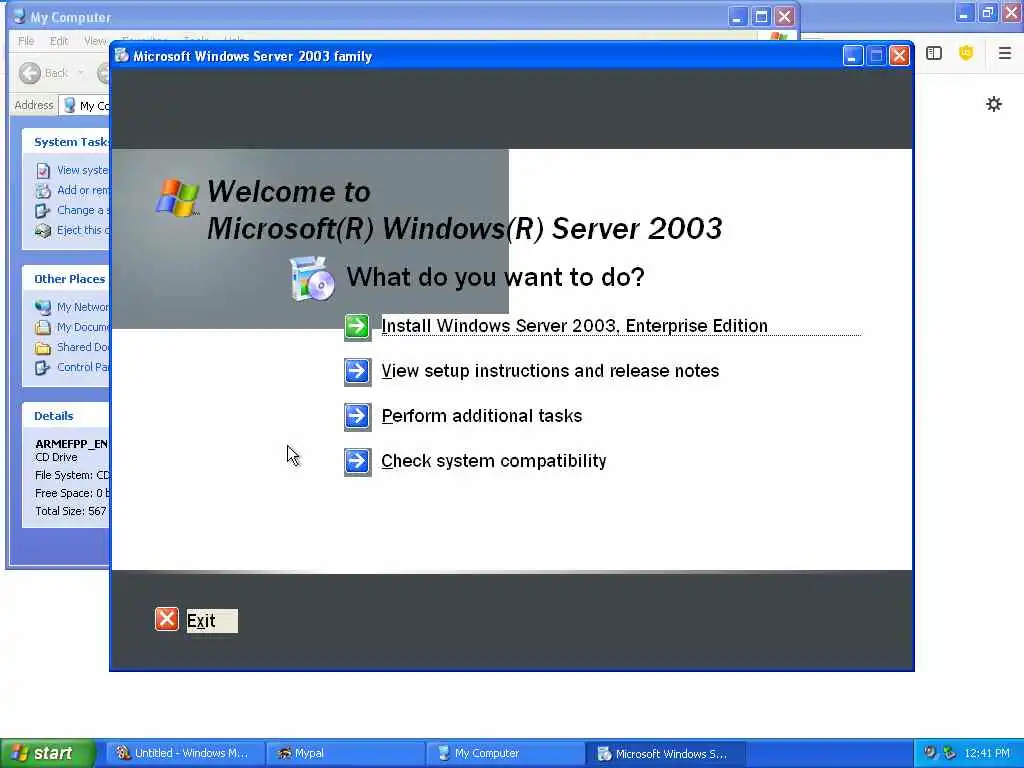Switch to Untitled - Windows M... taskbar item

[185, 753]
